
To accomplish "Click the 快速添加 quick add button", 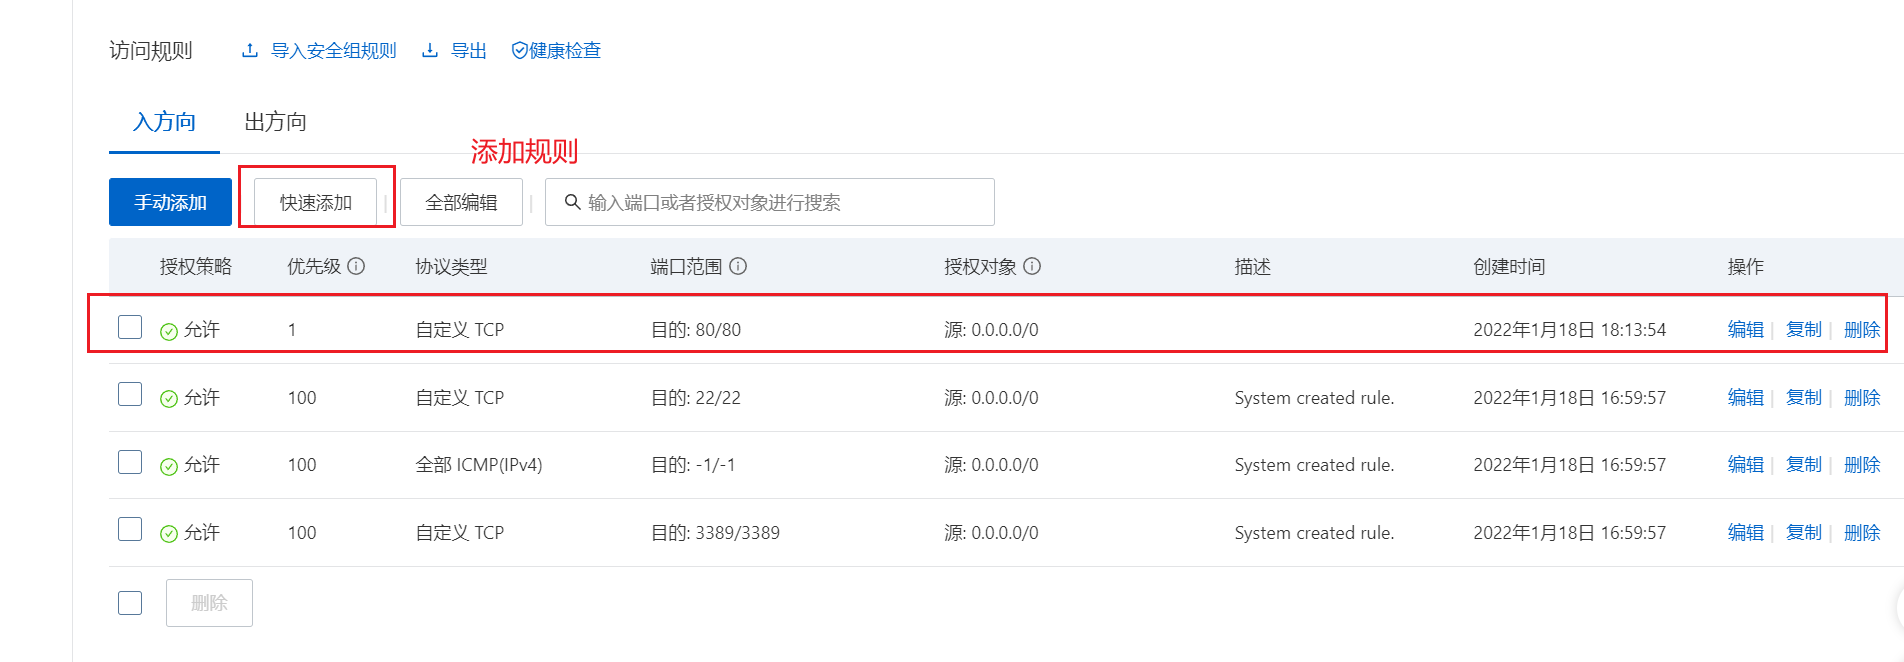I will pyautogui.click(x=315, y=202).
